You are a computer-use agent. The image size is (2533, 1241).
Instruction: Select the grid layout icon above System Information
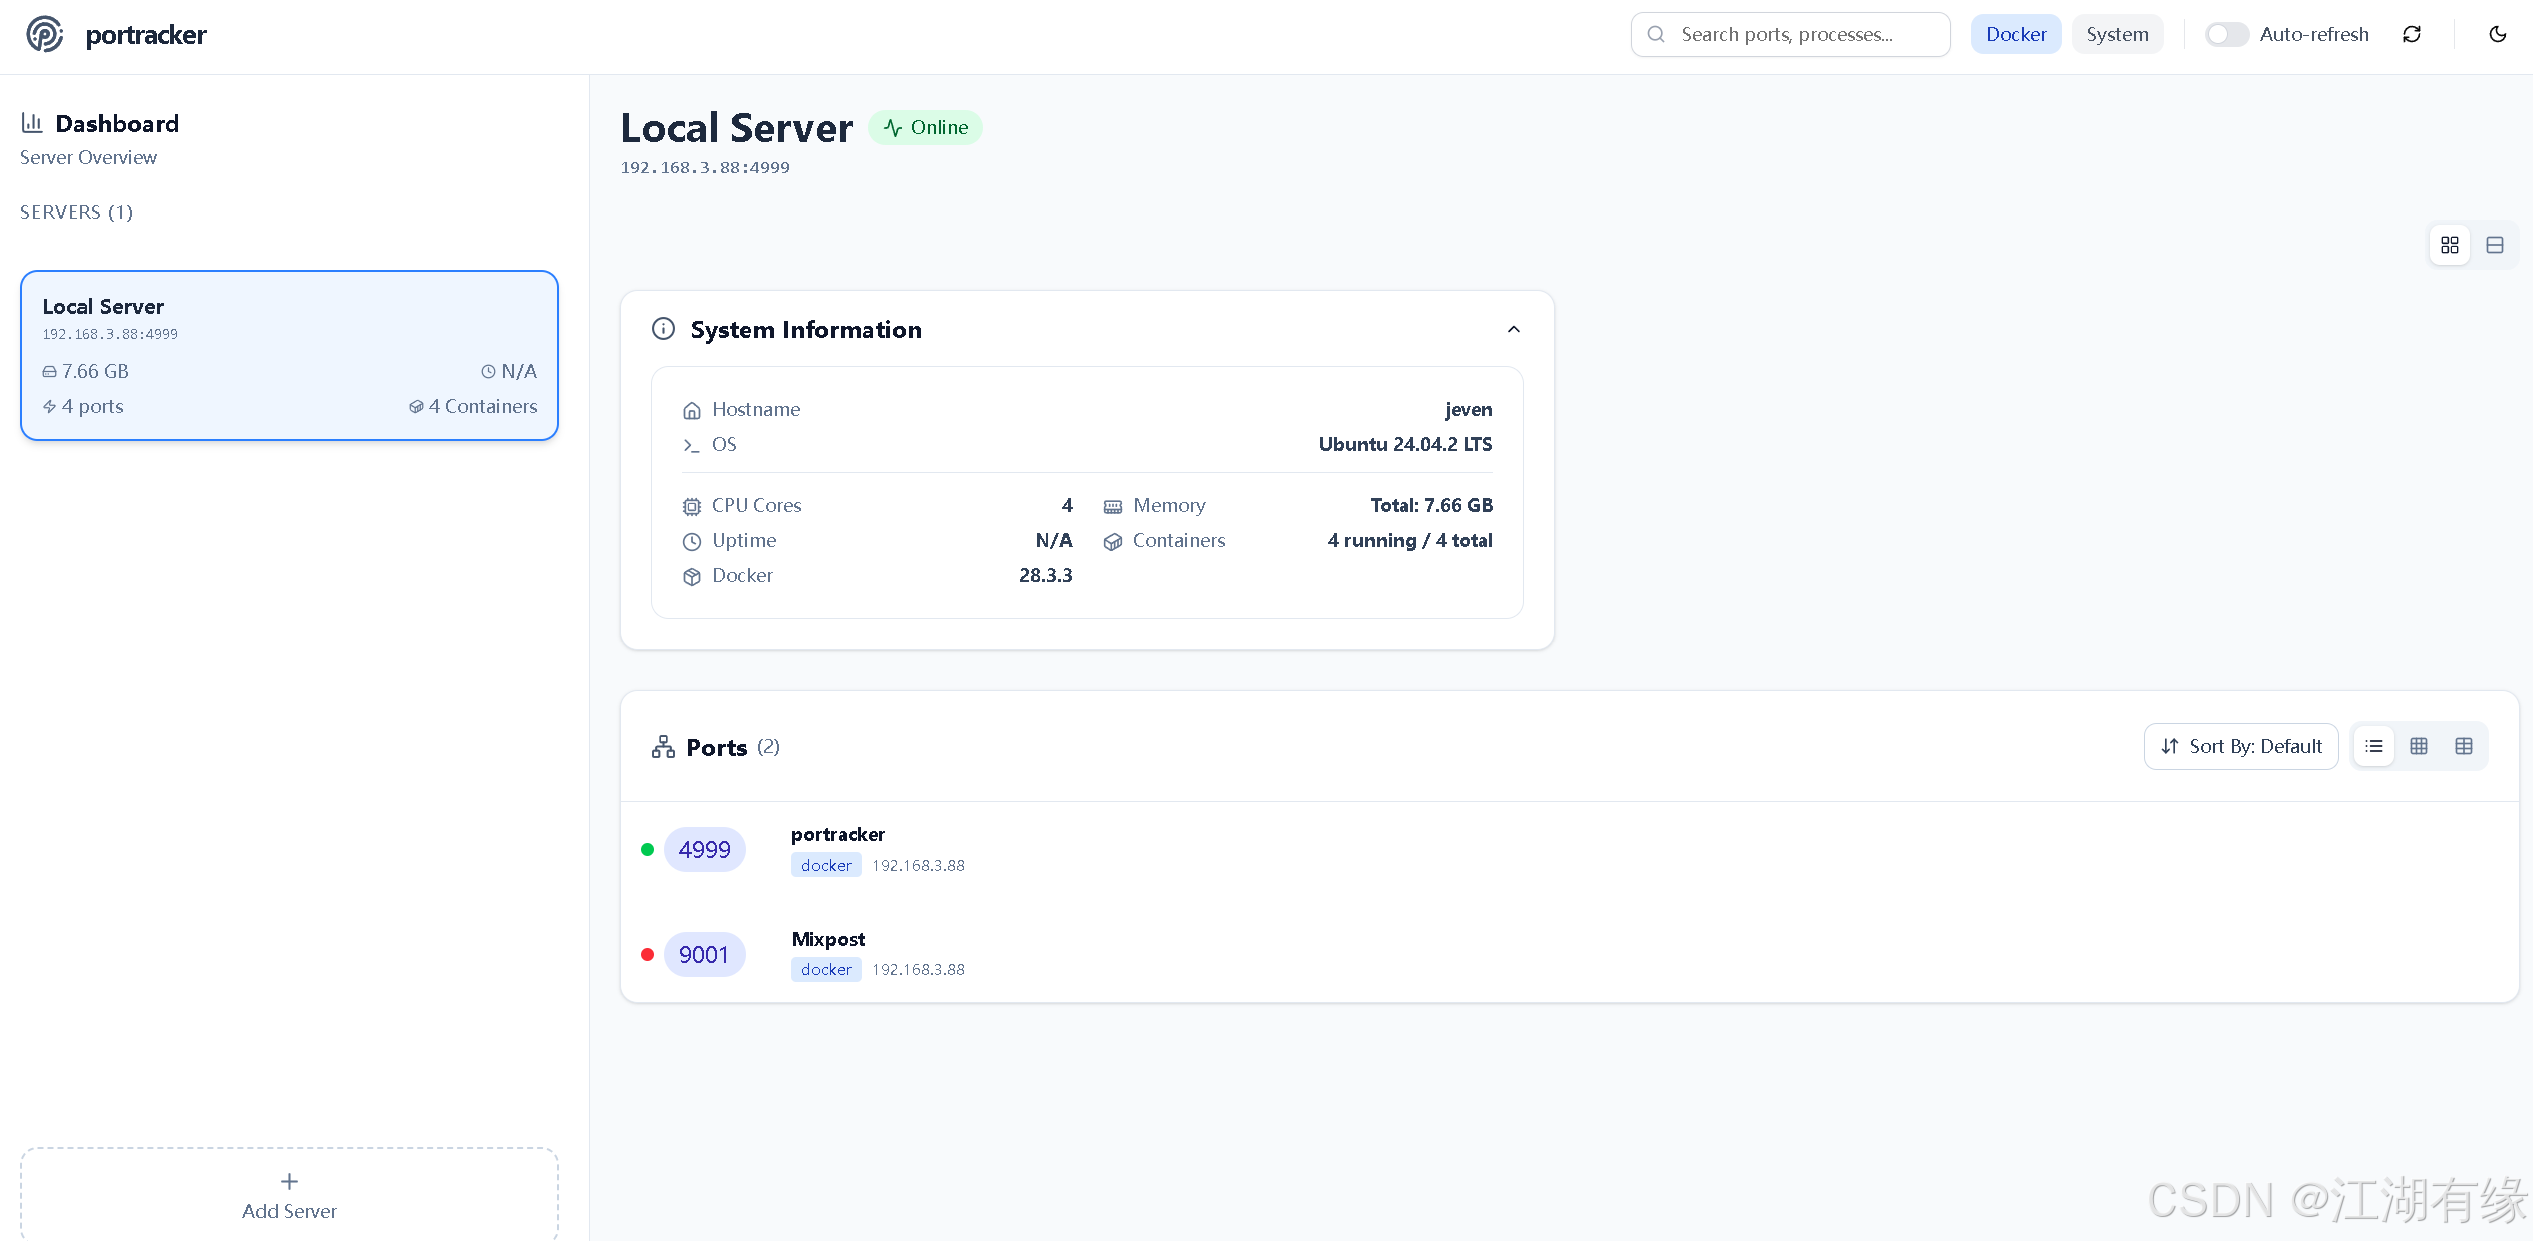pos(2449,245)
